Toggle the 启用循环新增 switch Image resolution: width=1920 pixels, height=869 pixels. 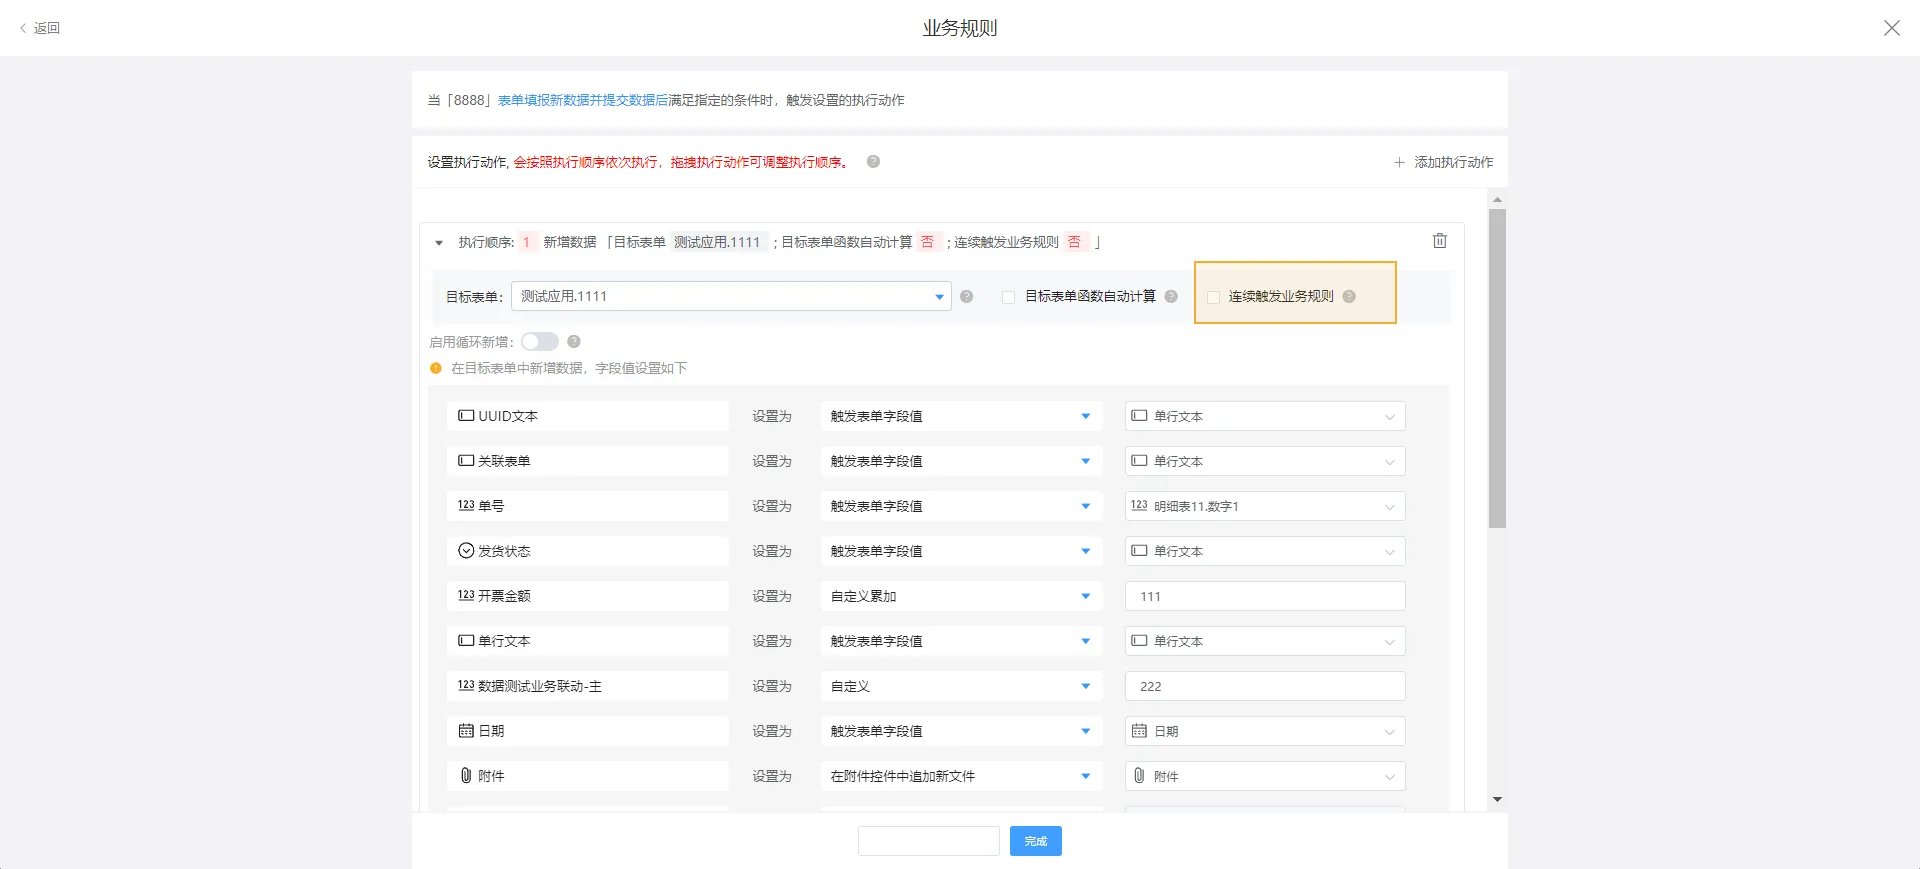click(x=539, y=342)
